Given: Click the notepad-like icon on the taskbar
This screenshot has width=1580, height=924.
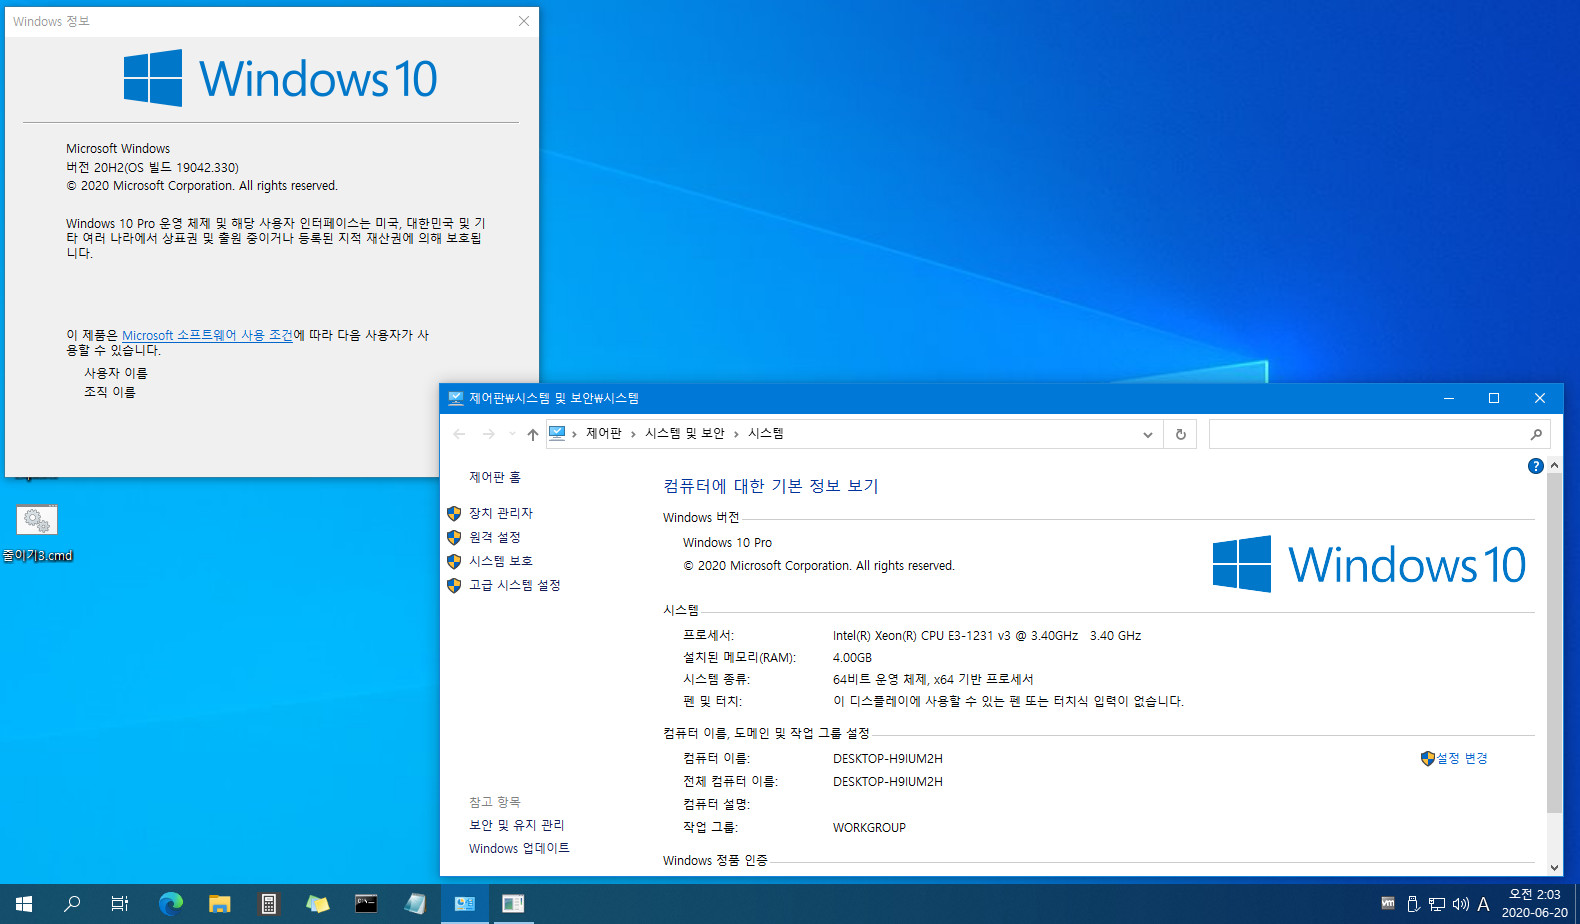Looking at the screenshot, I should pos(415,904).
